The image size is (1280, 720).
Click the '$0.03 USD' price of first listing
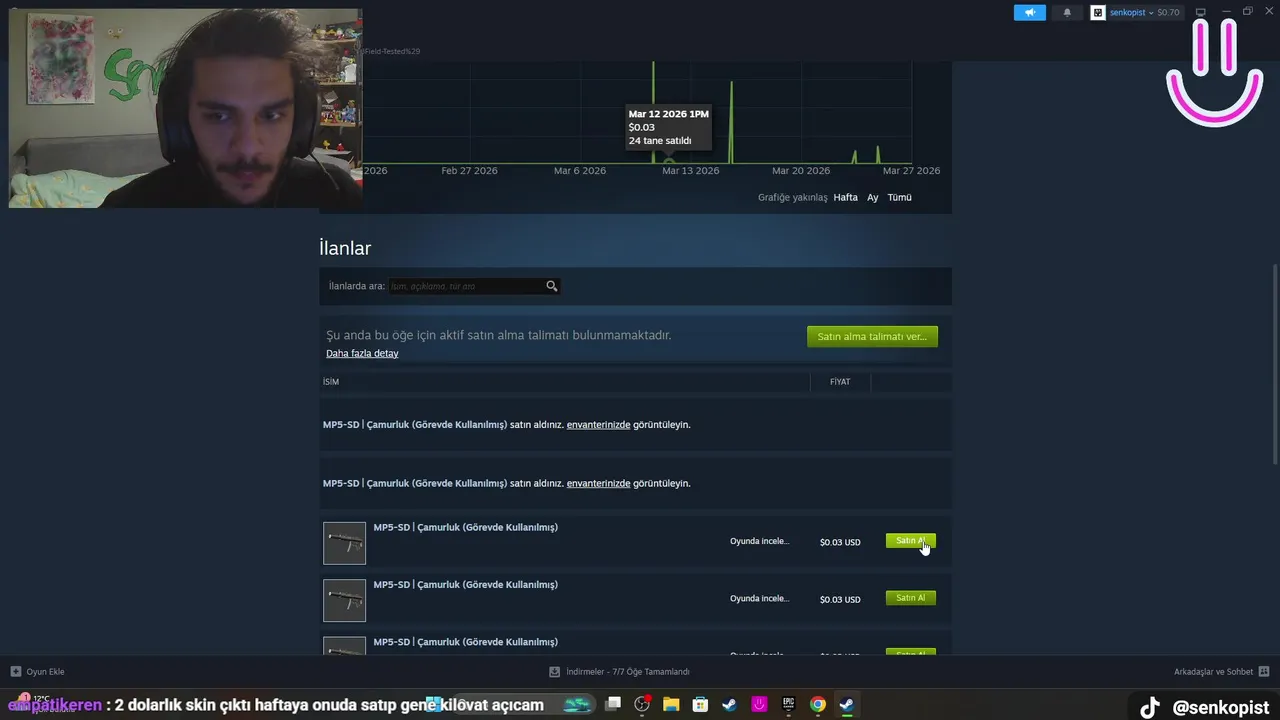pos(840,542)
